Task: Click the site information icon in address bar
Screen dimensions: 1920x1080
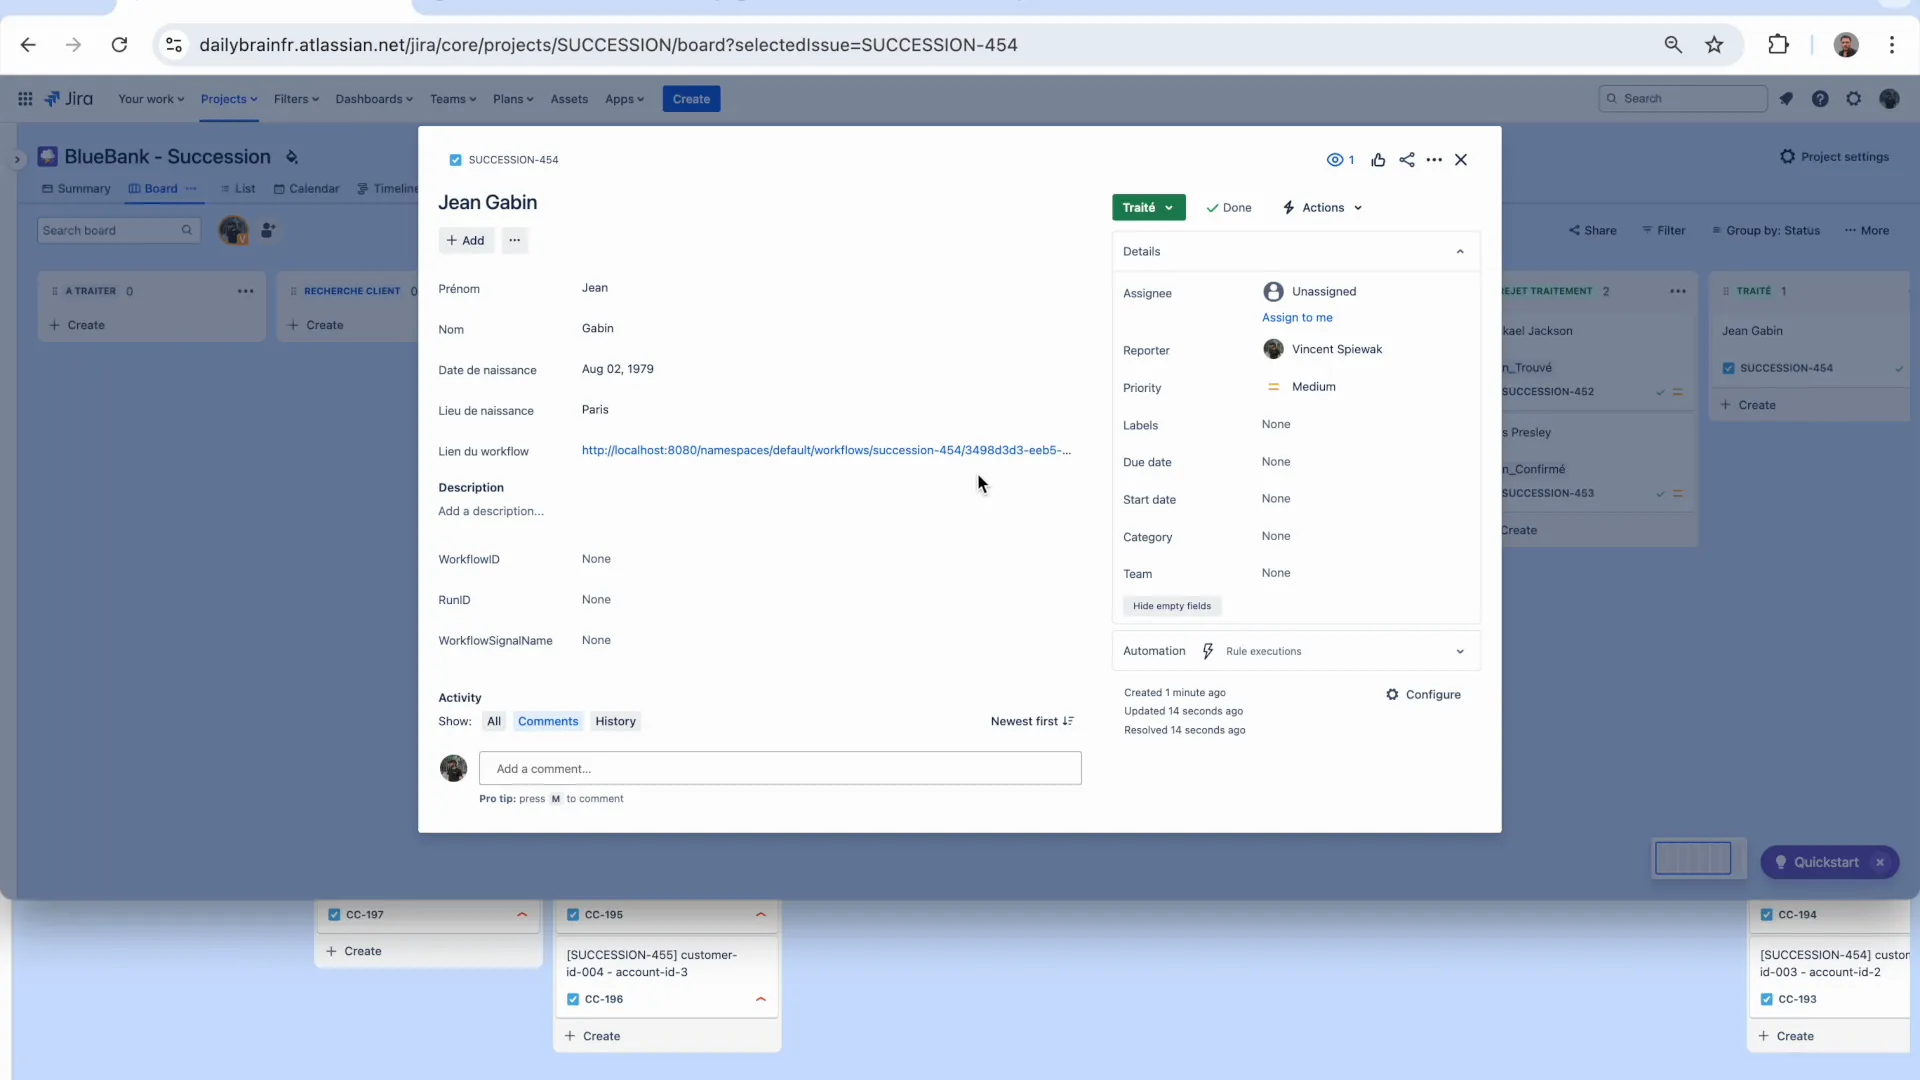Action: [x=174, y=45]
